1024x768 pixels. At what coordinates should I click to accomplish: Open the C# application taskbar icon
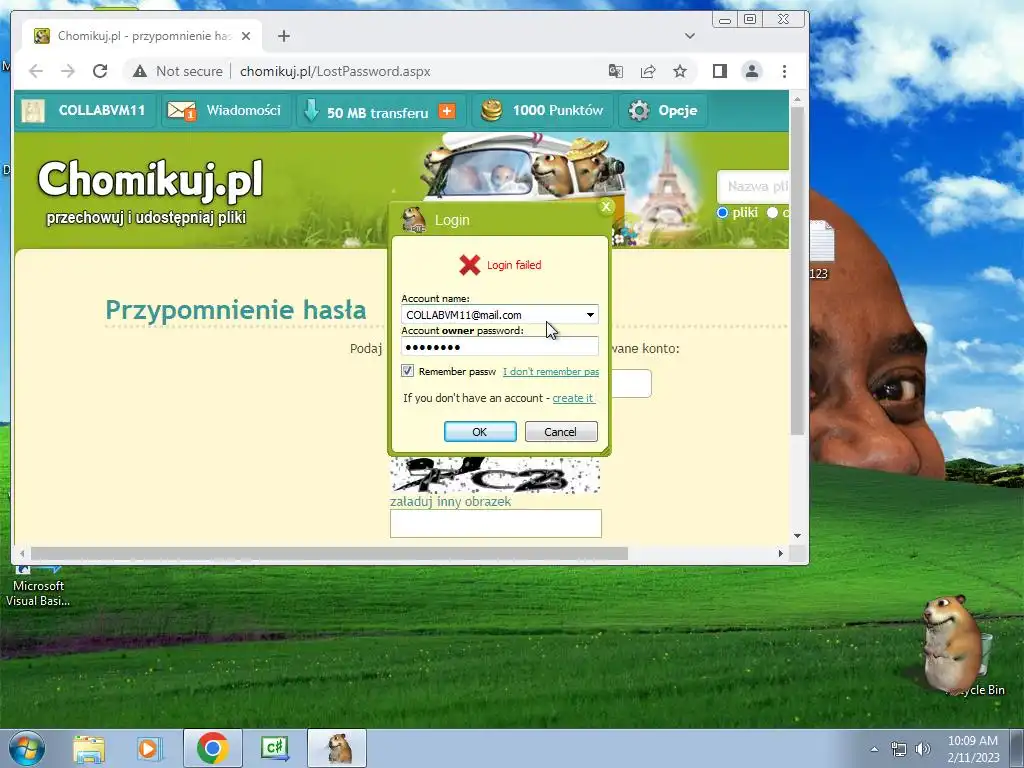[274, 748]
